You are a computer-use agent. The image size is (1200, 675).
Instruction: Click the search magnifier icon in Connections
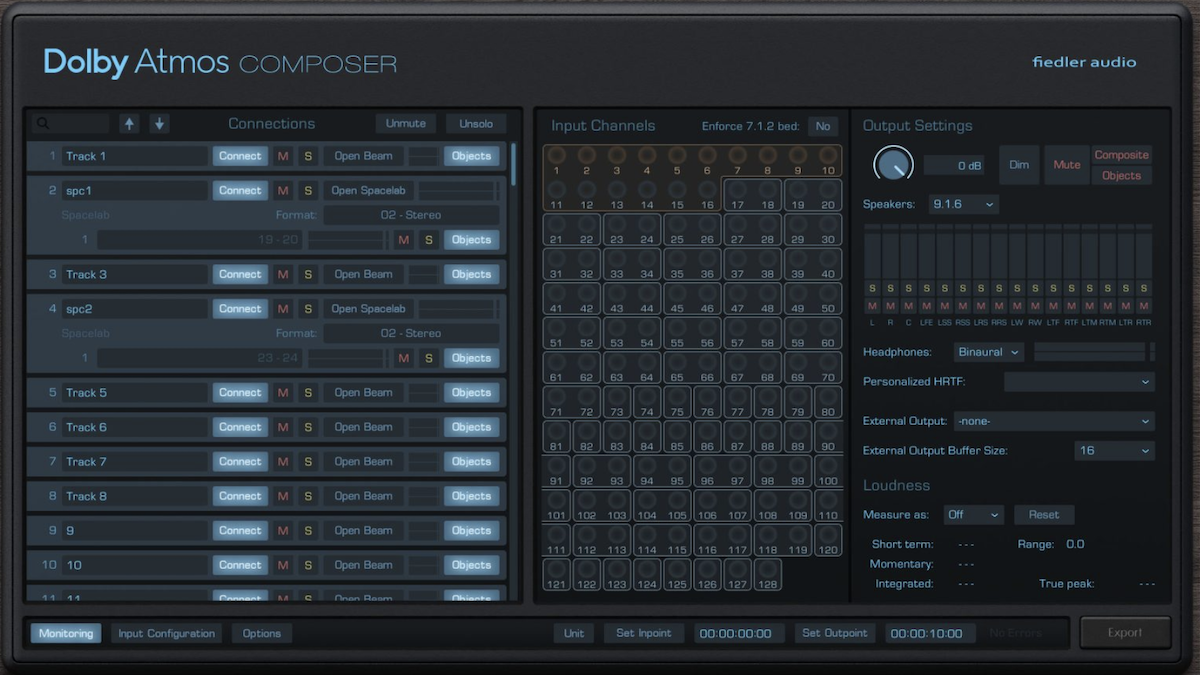[43, 124]
